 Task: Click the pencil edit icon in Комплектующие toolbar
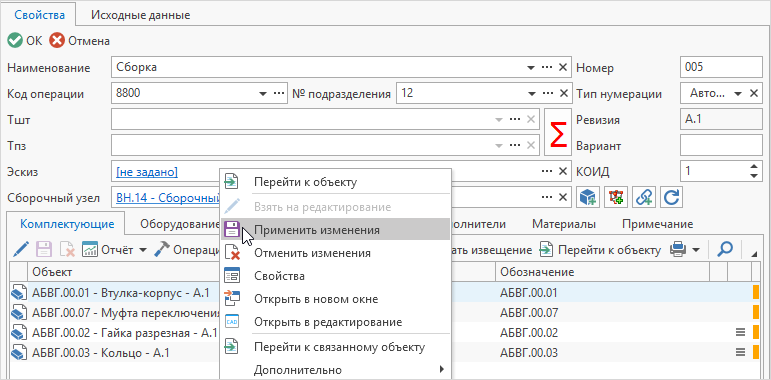tap(21, 250)
